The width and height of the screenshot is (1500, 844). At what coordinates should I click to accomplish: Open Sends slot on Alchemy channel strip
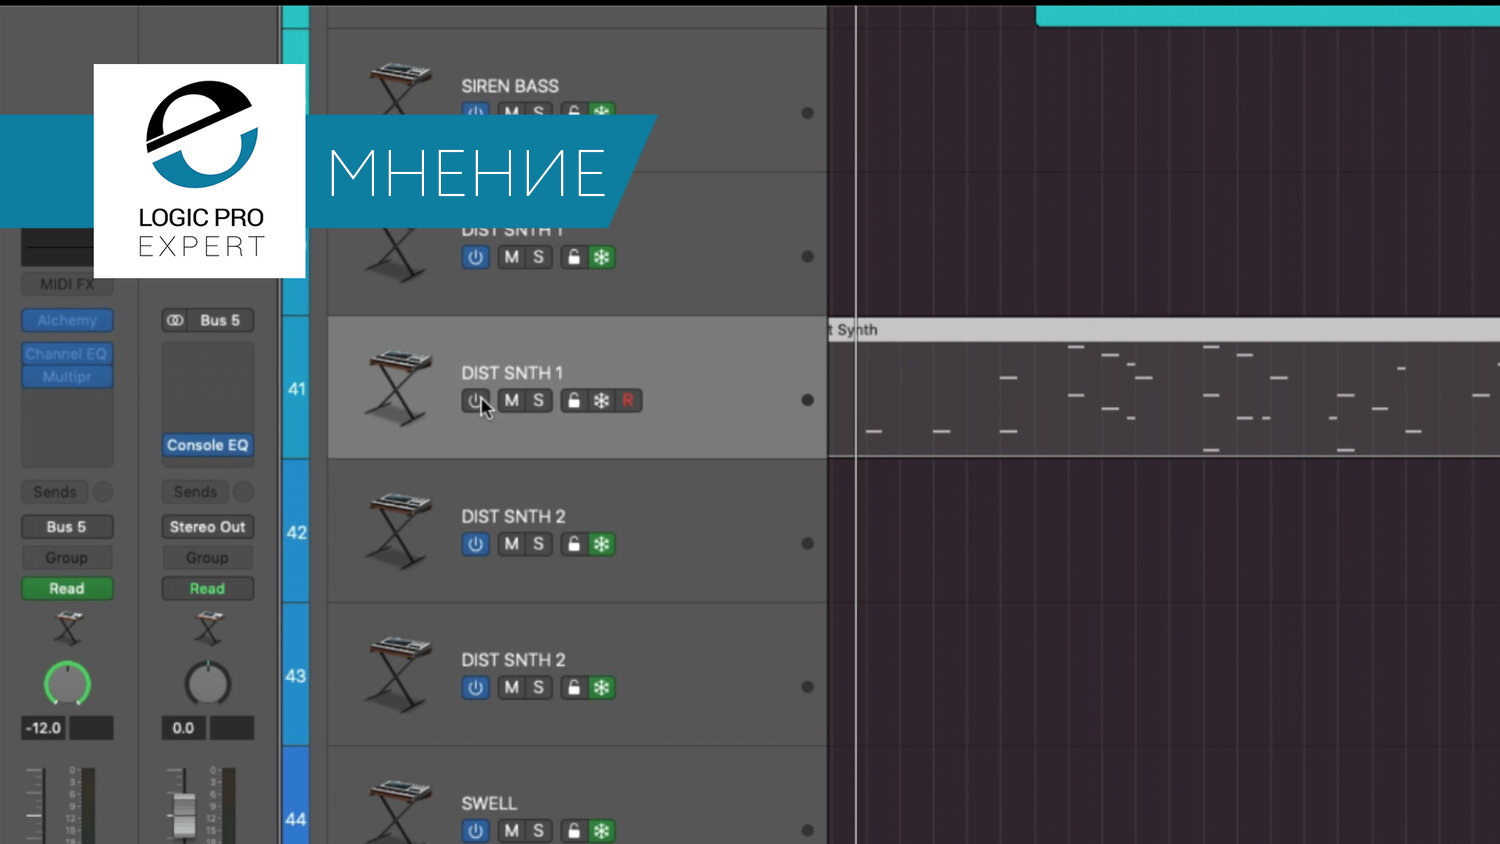[x=55, y=492]
